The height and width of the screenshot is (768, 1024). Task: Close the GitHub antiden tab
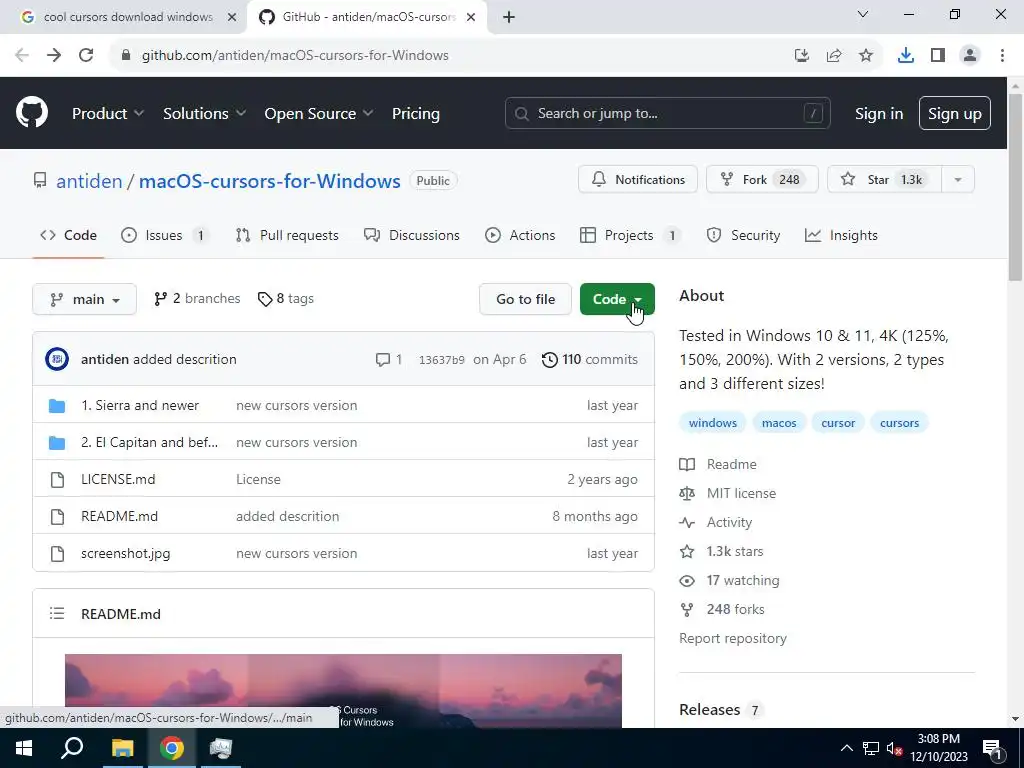471,17
